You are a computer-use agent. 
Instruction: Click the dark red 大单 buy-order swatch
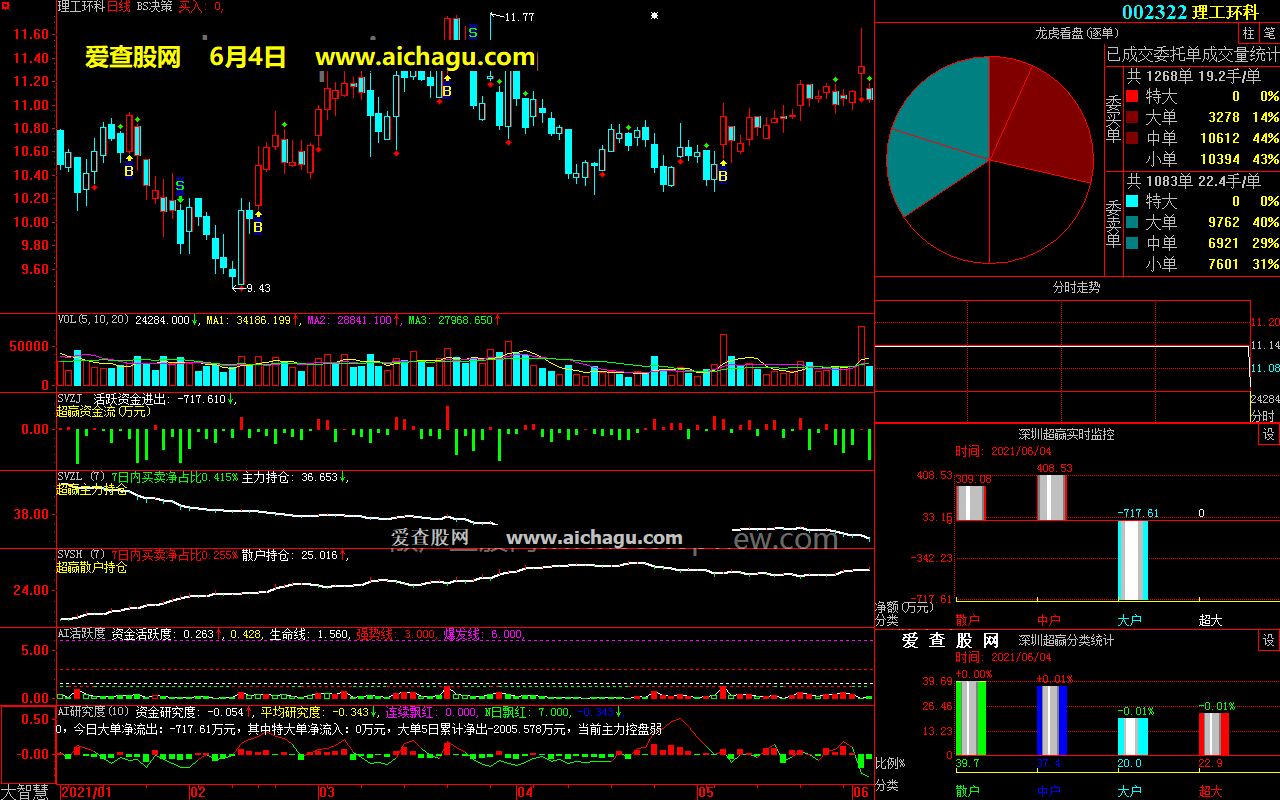(1132, 117)
